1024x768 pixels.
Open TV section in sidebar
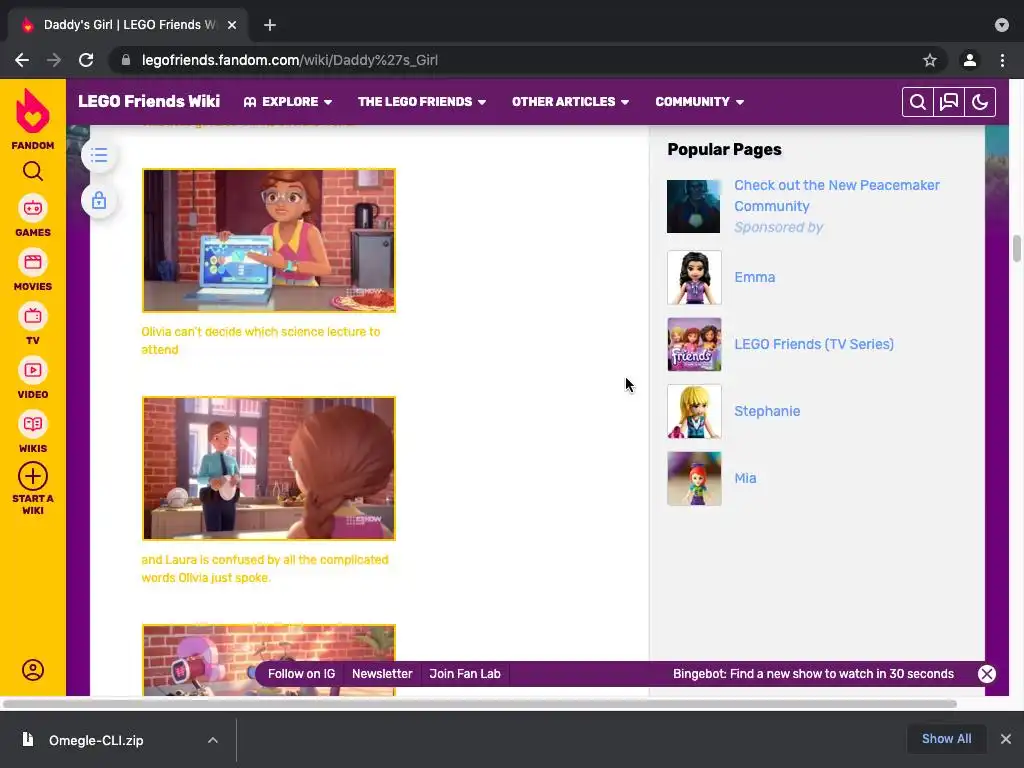[x=33, y=325]
